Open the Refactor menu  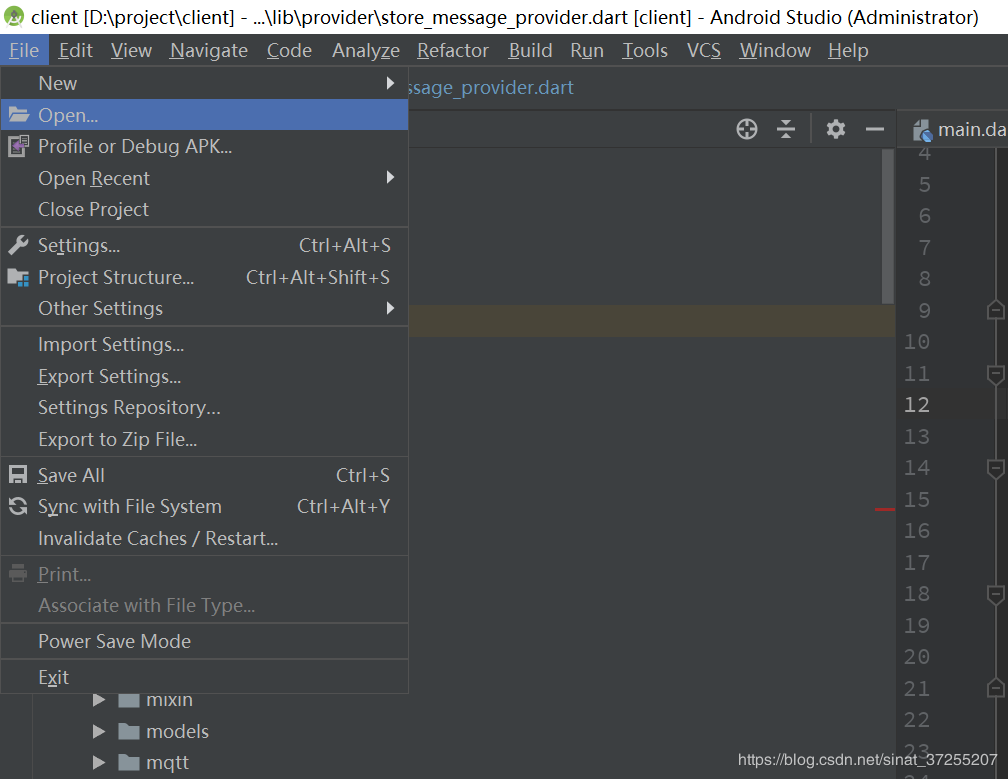[x=453, y=50]
